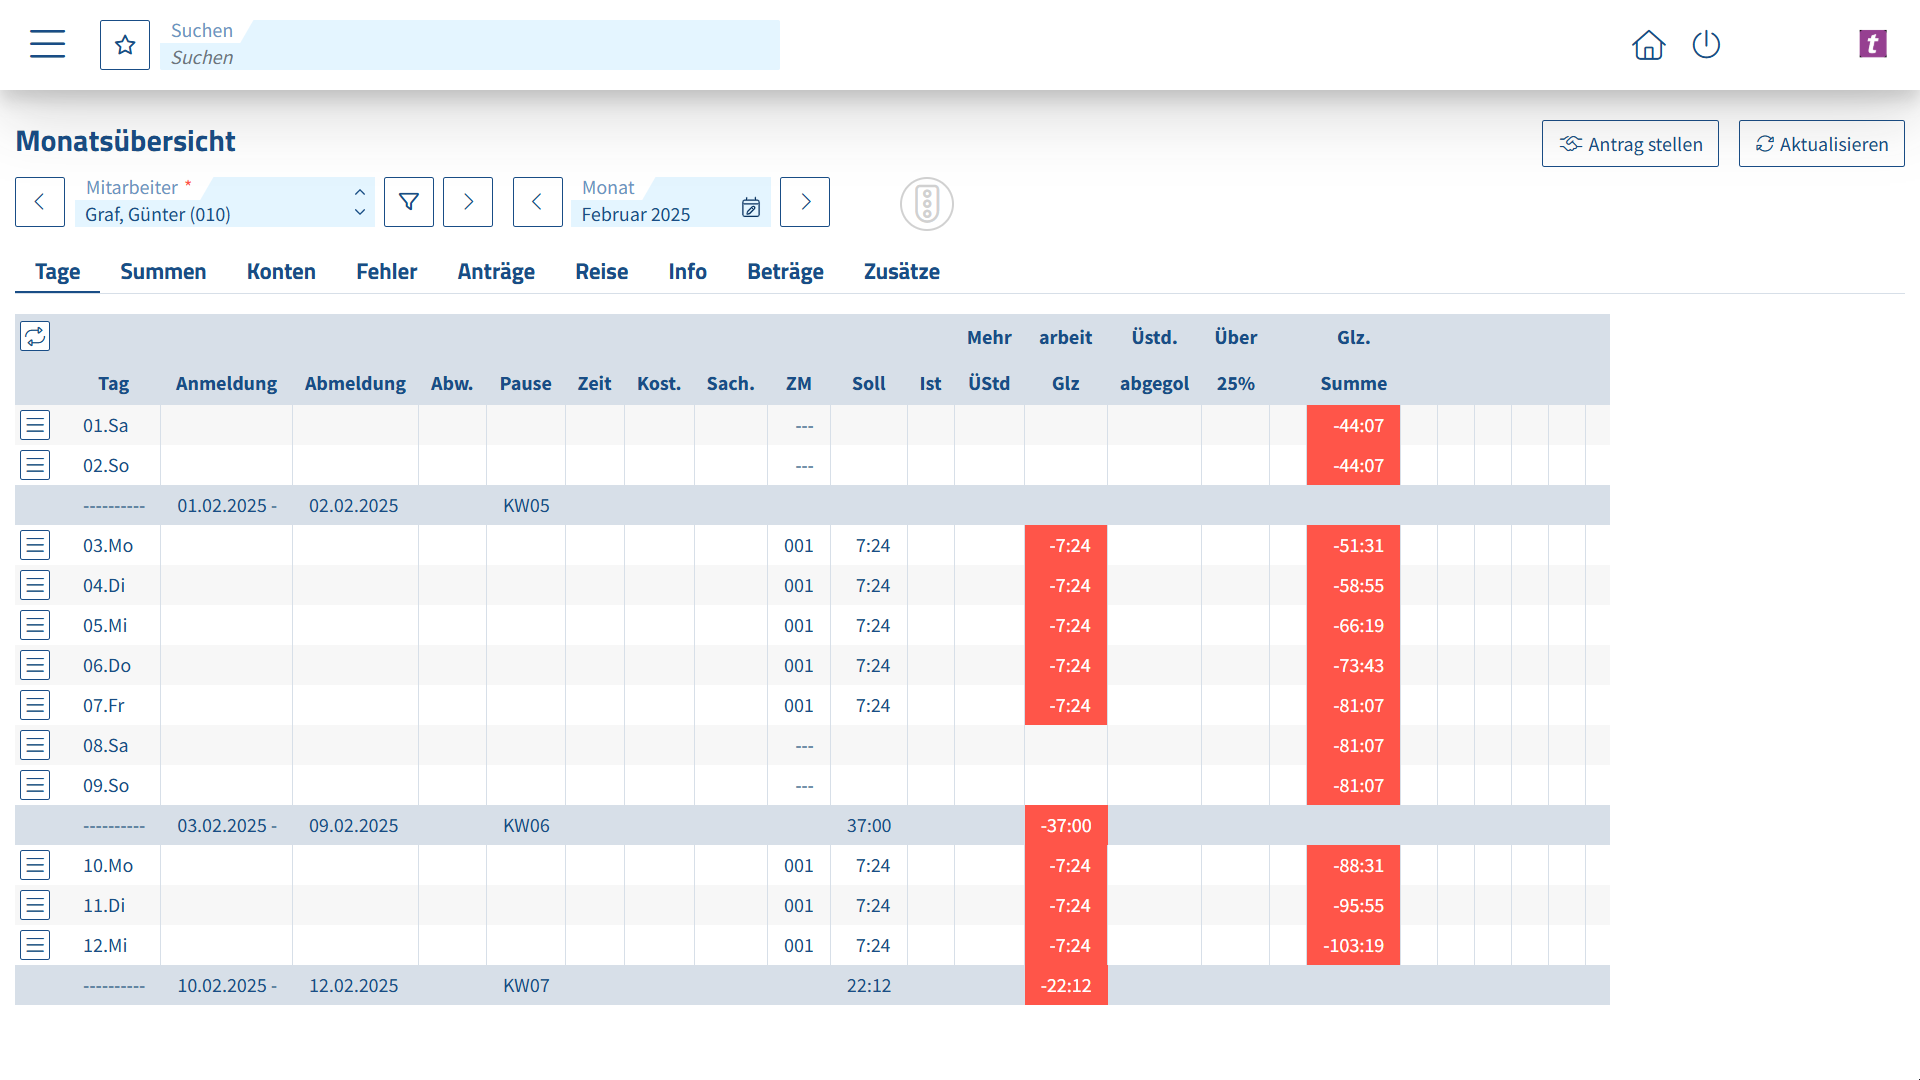Click the table swap-view icon in header
This screenshot has width=1920, height=1080.
pos(35,336)
